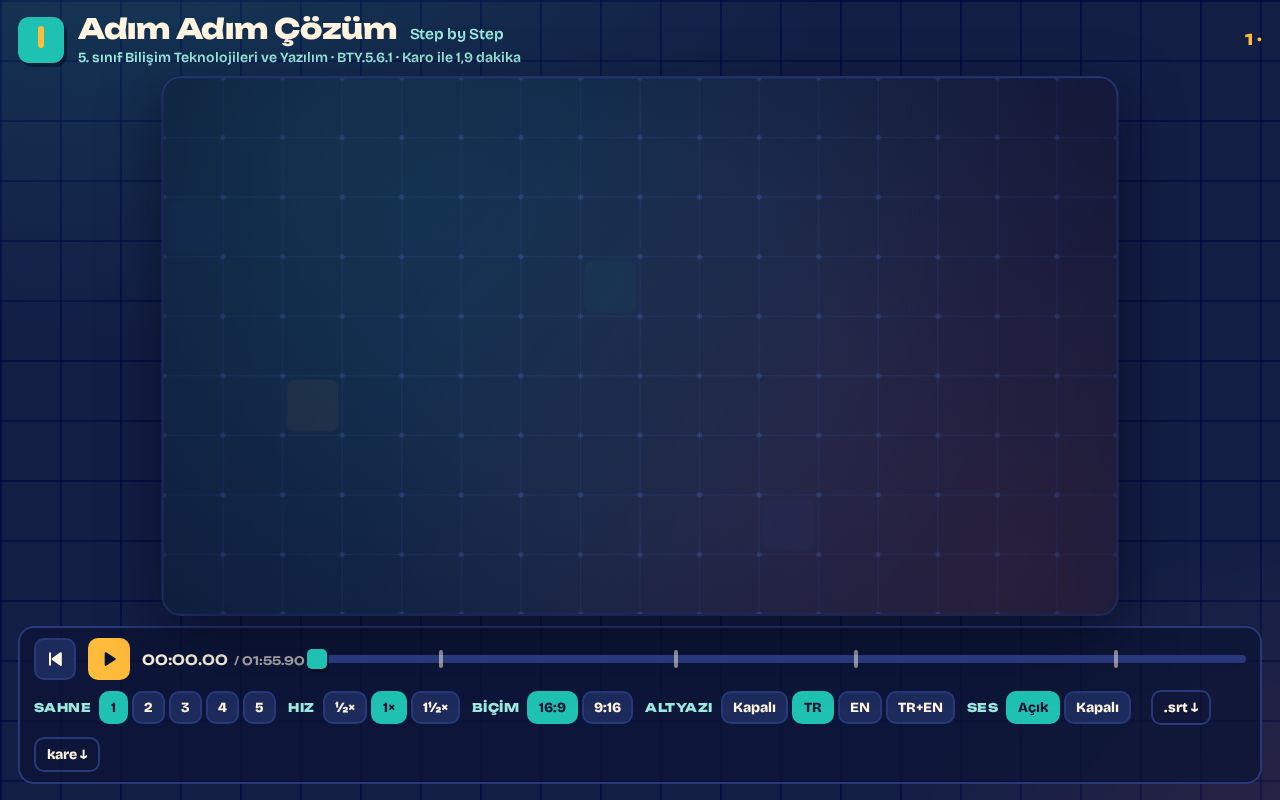Select TR subtitles

click(813, 707)
